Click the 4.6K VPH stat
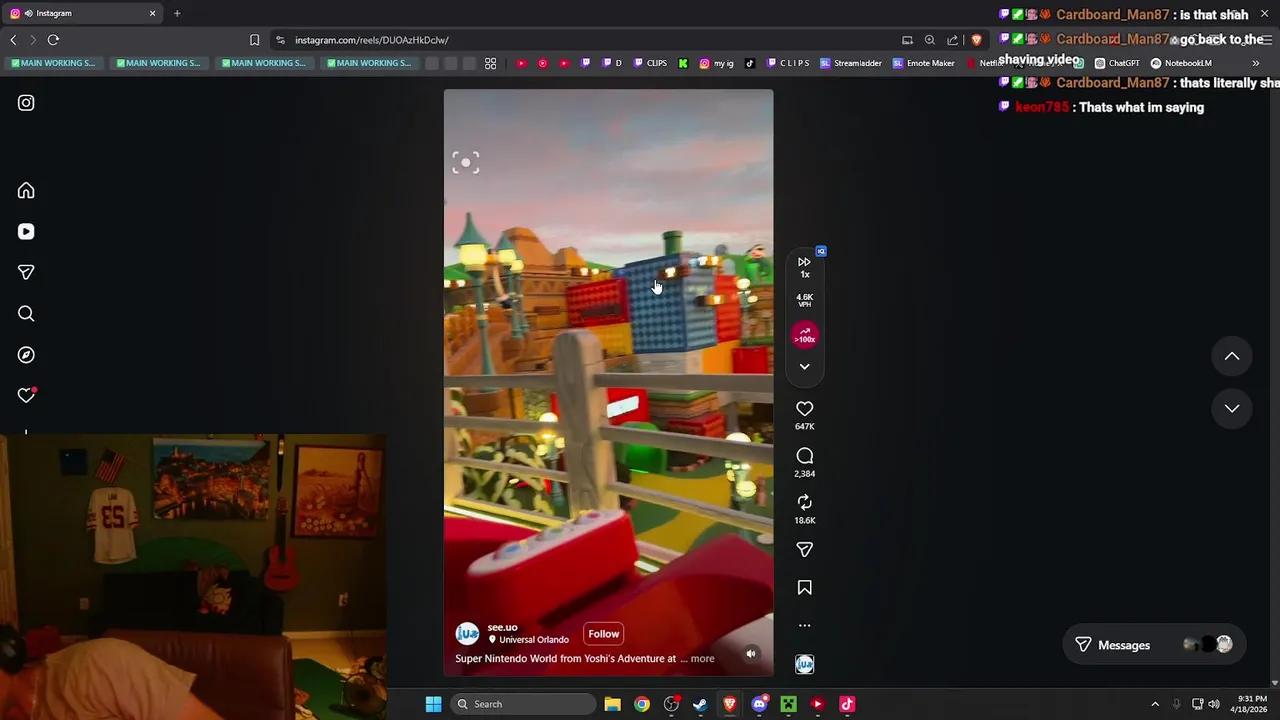 (804, 300)
